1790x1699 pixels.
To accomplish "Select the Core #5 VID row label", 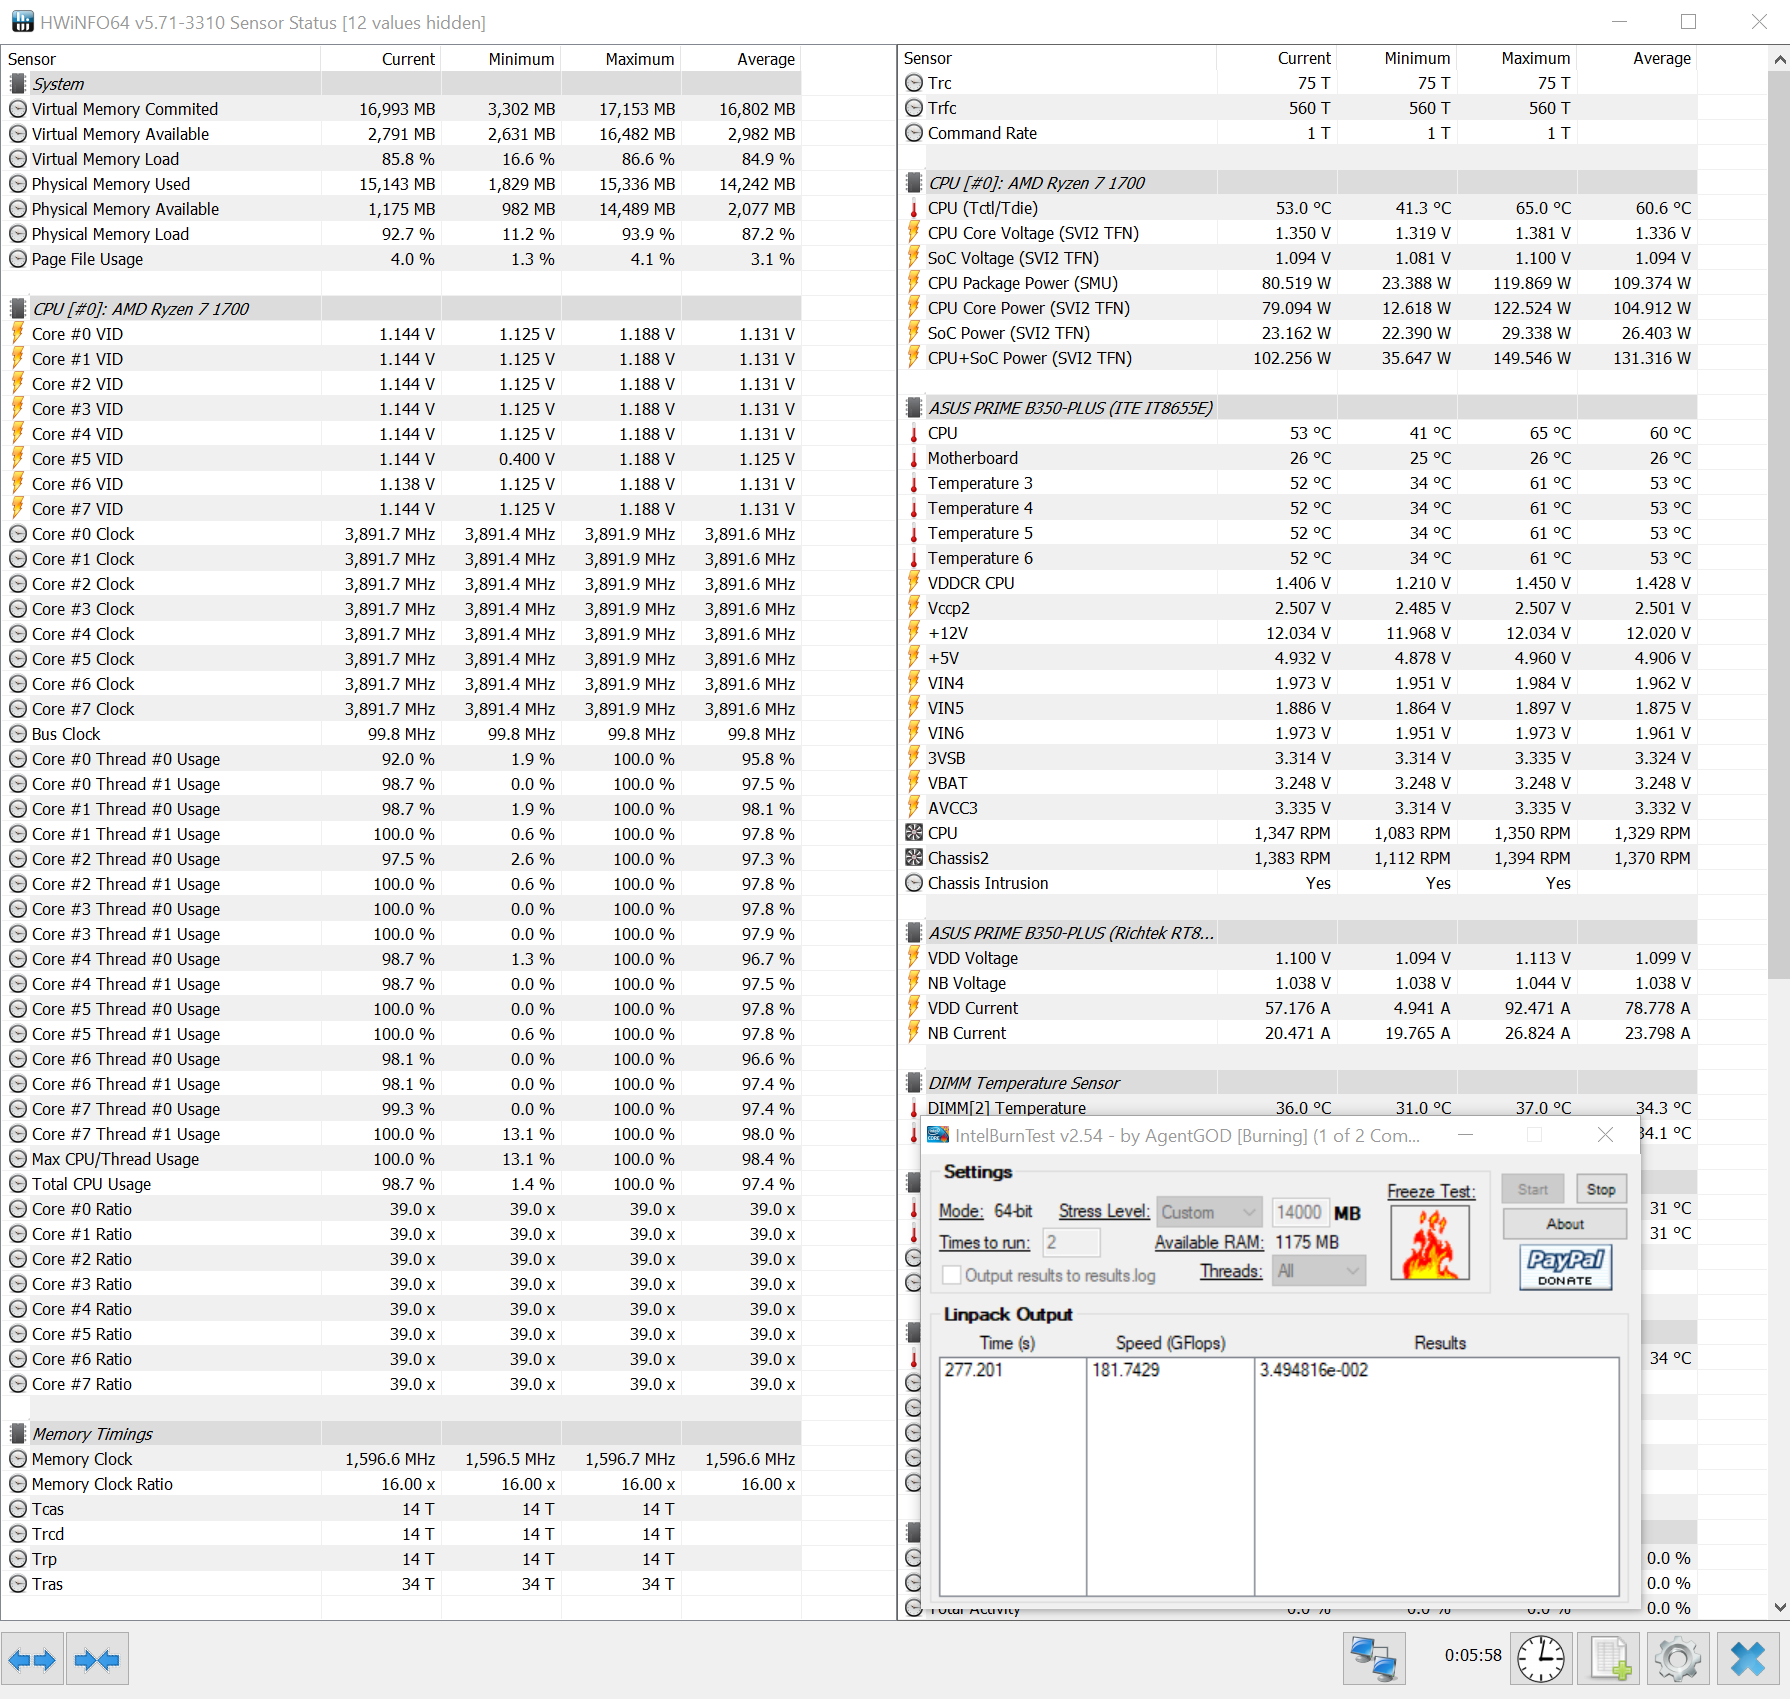I will (x=77, y=459).
